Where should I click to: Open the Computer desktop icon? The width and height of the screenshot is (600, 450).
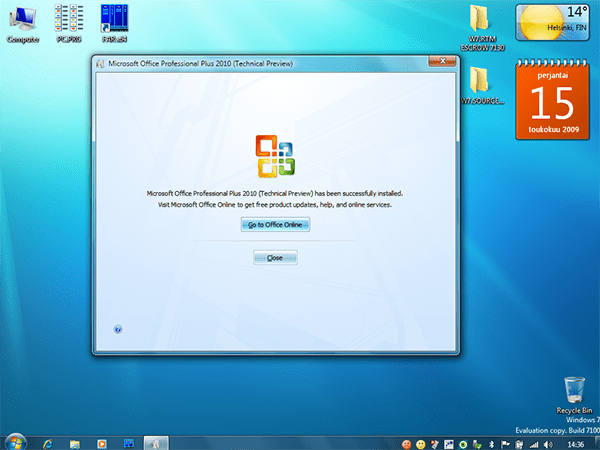(23, 25)
